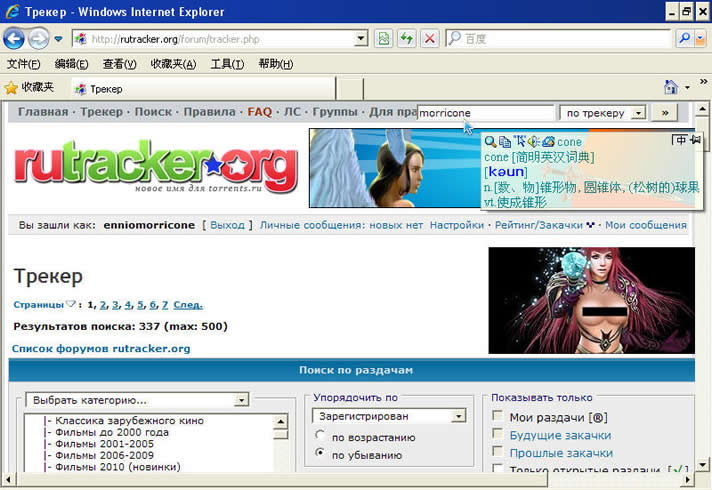
Task: Open the recent pages dropdown arrow
Action: 58,39
